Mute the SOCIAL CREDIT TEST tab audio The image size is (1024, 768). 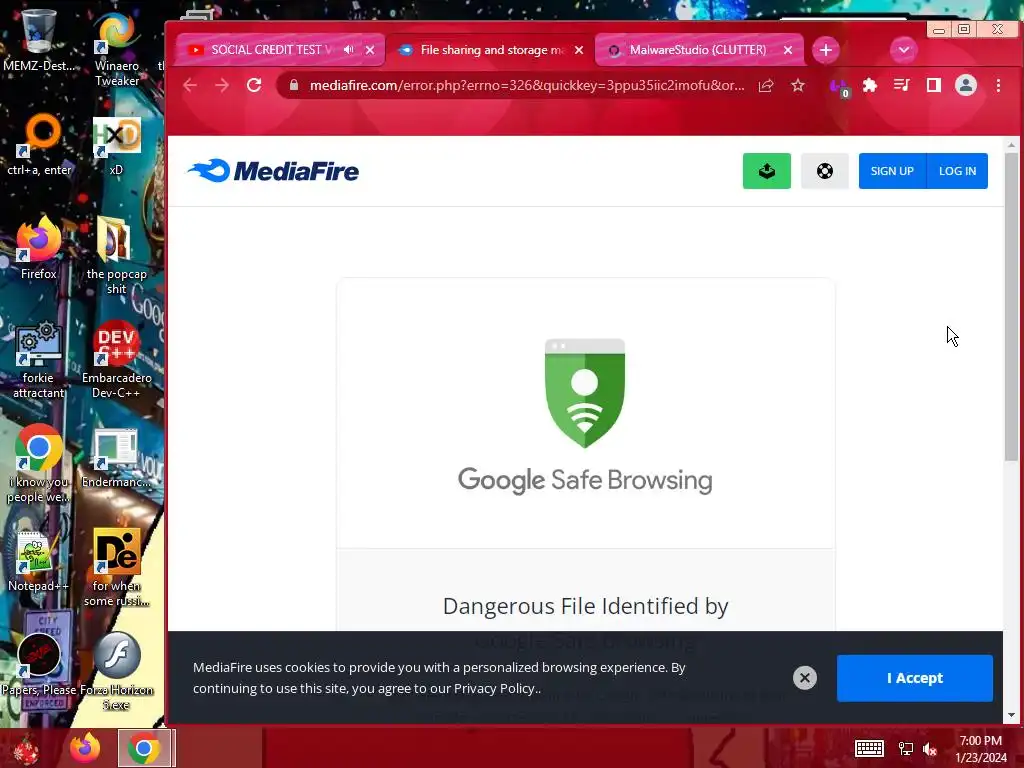click(349, 50)
